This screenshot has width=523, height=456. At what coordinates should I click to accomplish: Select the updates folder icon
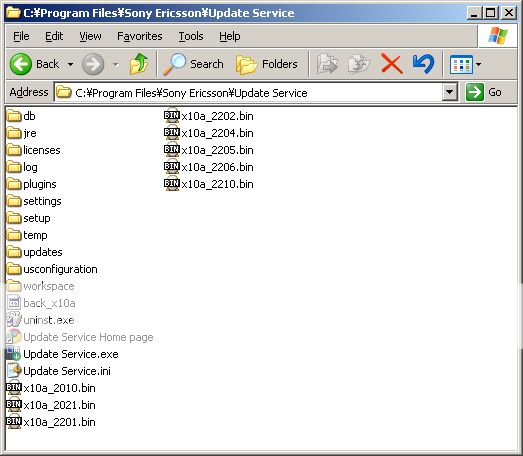point(14,252)
